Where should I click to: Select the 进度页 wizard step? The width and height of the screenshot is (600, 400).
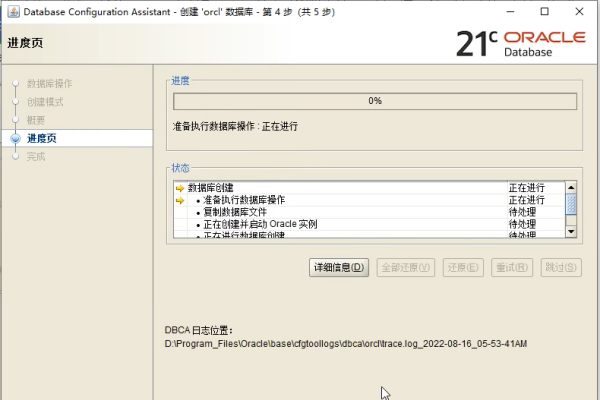pos(41,138)
